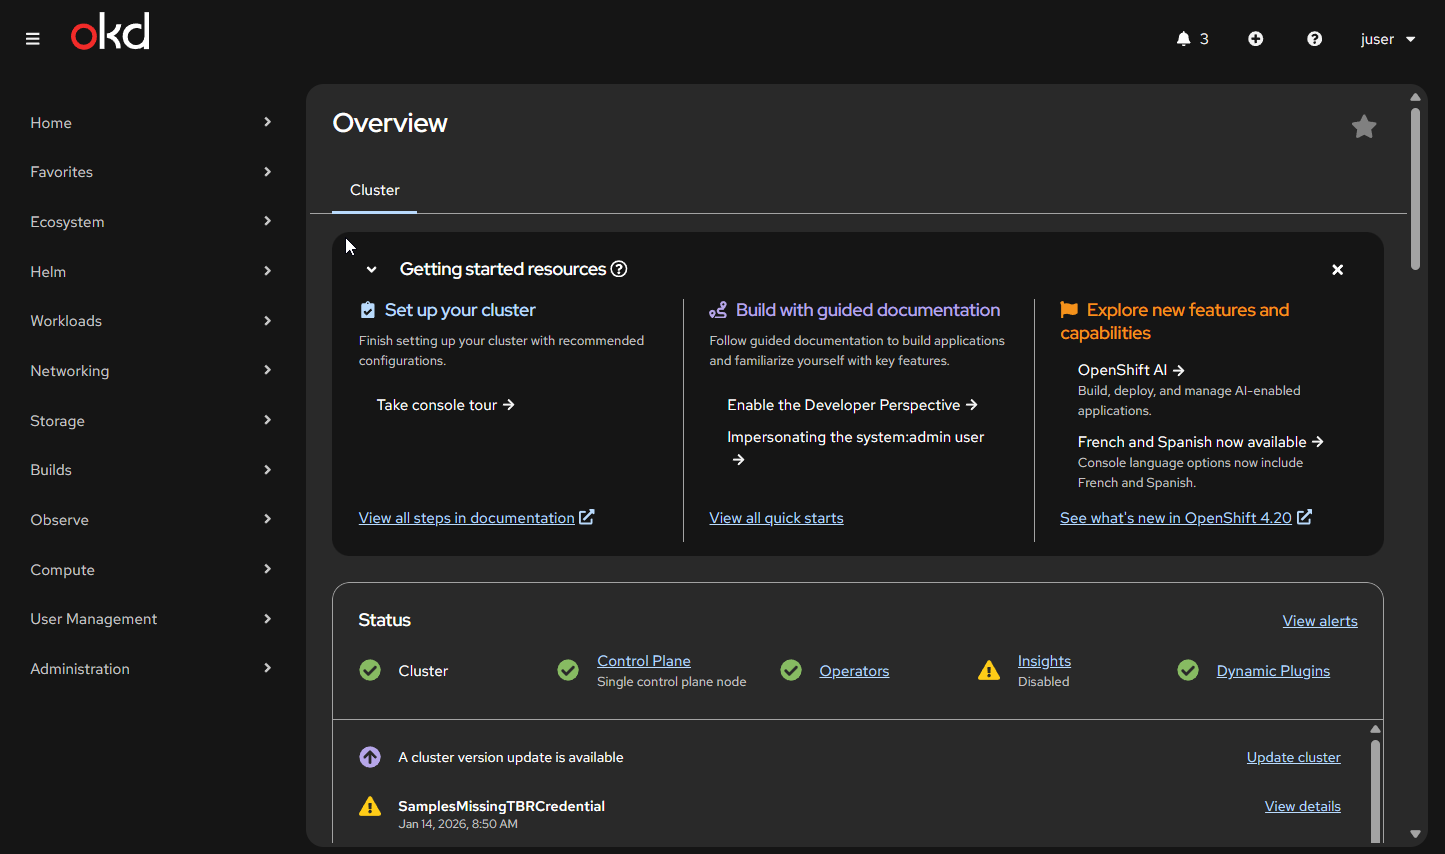Open the Operators status link
This screenshot has height=854, width=1445.
point(853,671)
